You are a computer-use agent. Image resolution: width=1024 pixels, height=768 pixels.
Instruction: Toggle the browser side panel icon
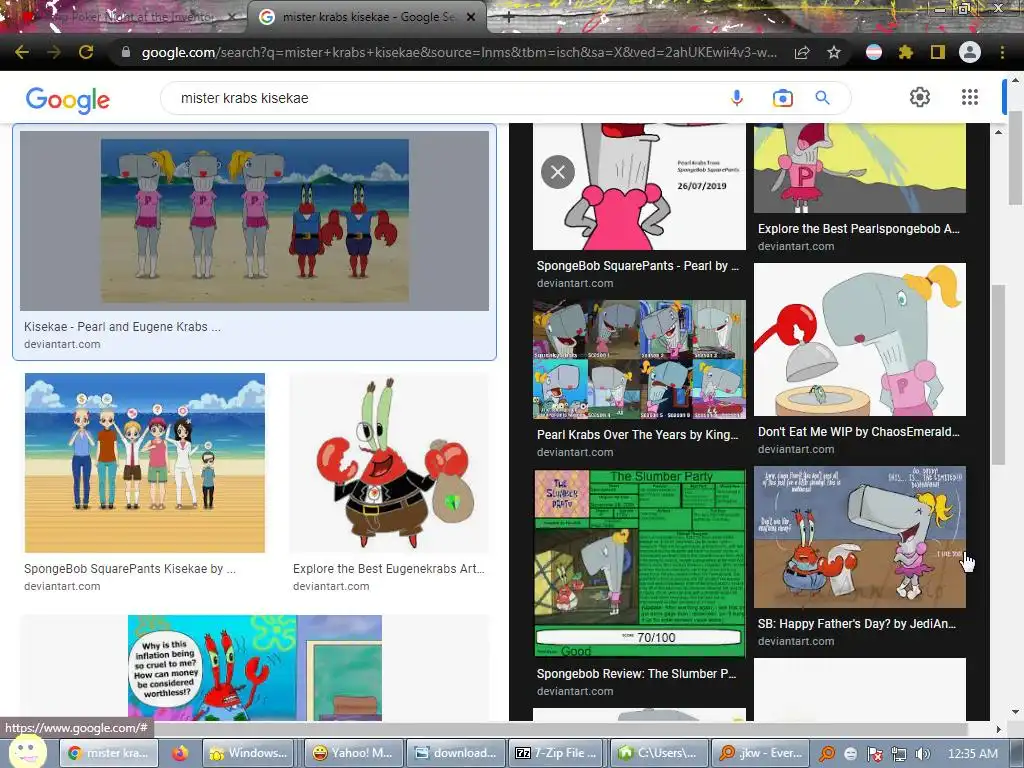(938, 52)
